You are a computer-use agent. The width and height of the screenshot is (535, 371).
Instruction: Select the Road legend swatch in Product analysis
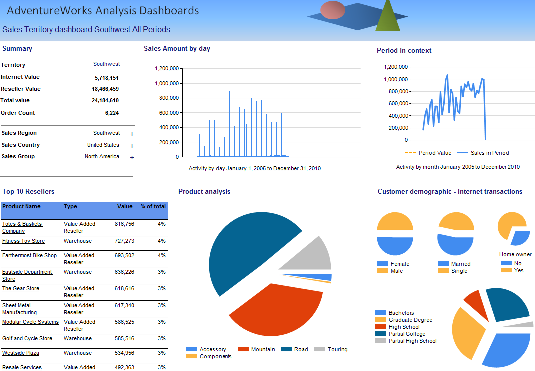(x=287, y=349)
